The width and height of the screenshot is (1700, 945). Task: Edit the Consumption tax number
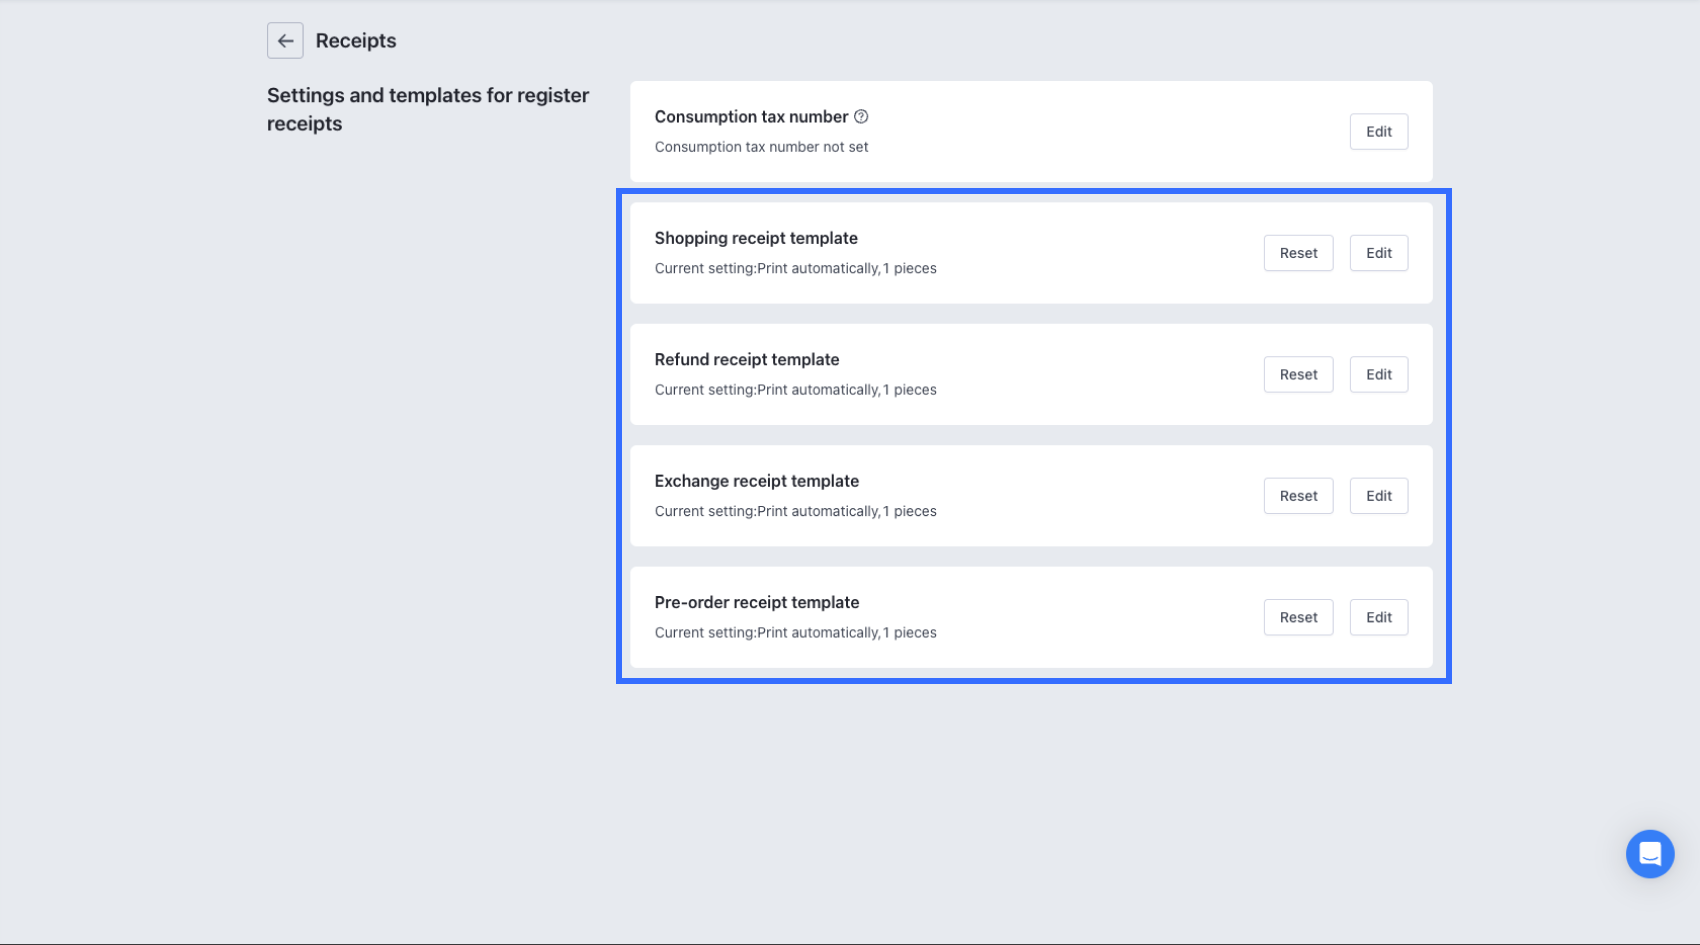pyautogui.click(x=1378, y=132)
